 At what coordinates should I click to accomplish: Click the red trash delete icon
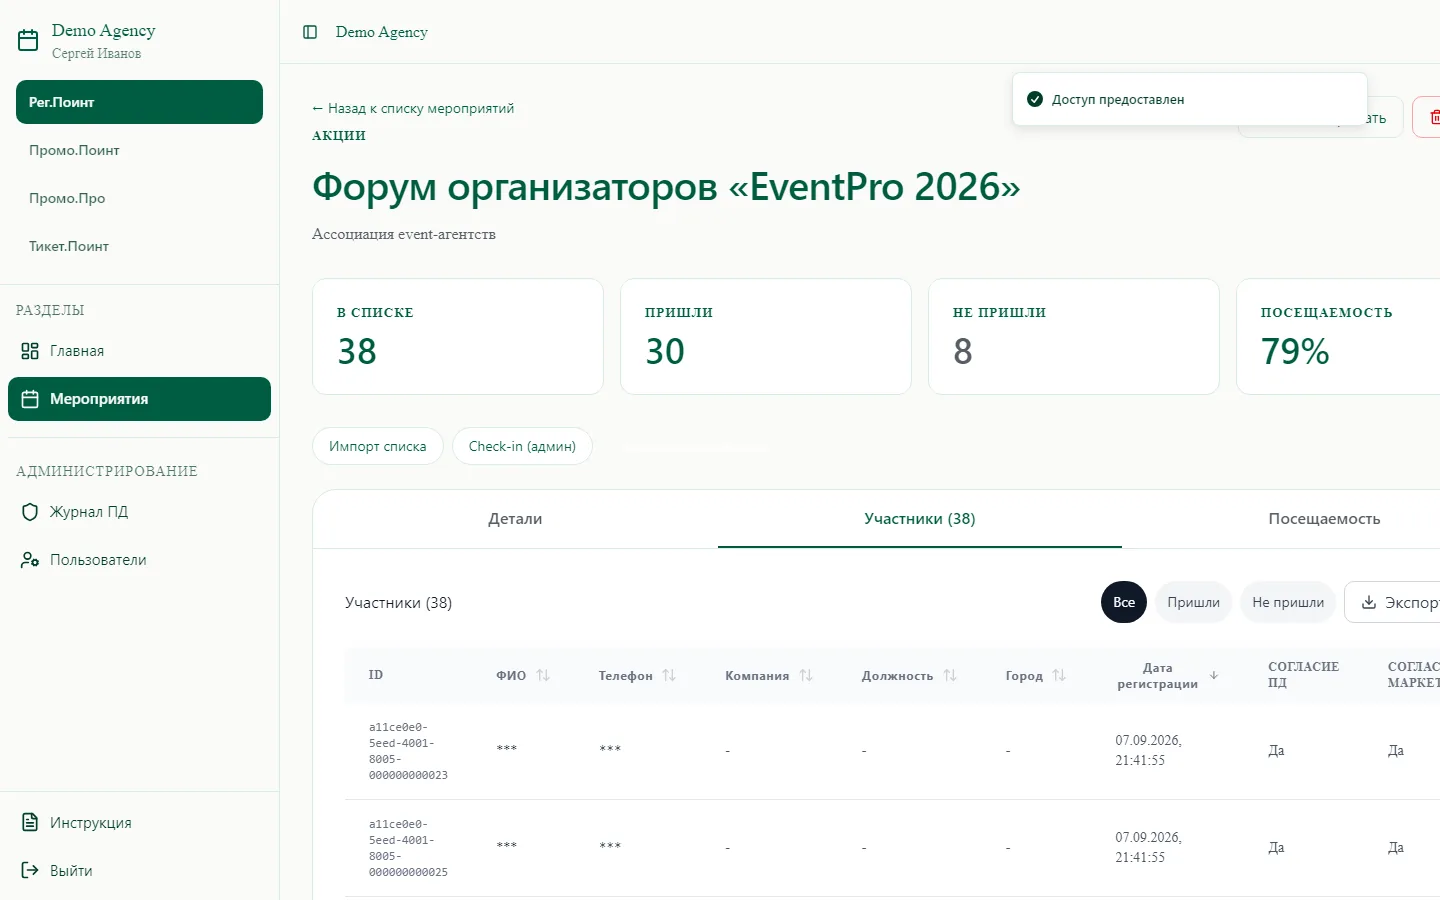pyautogui.click(x=1433, y=117)
